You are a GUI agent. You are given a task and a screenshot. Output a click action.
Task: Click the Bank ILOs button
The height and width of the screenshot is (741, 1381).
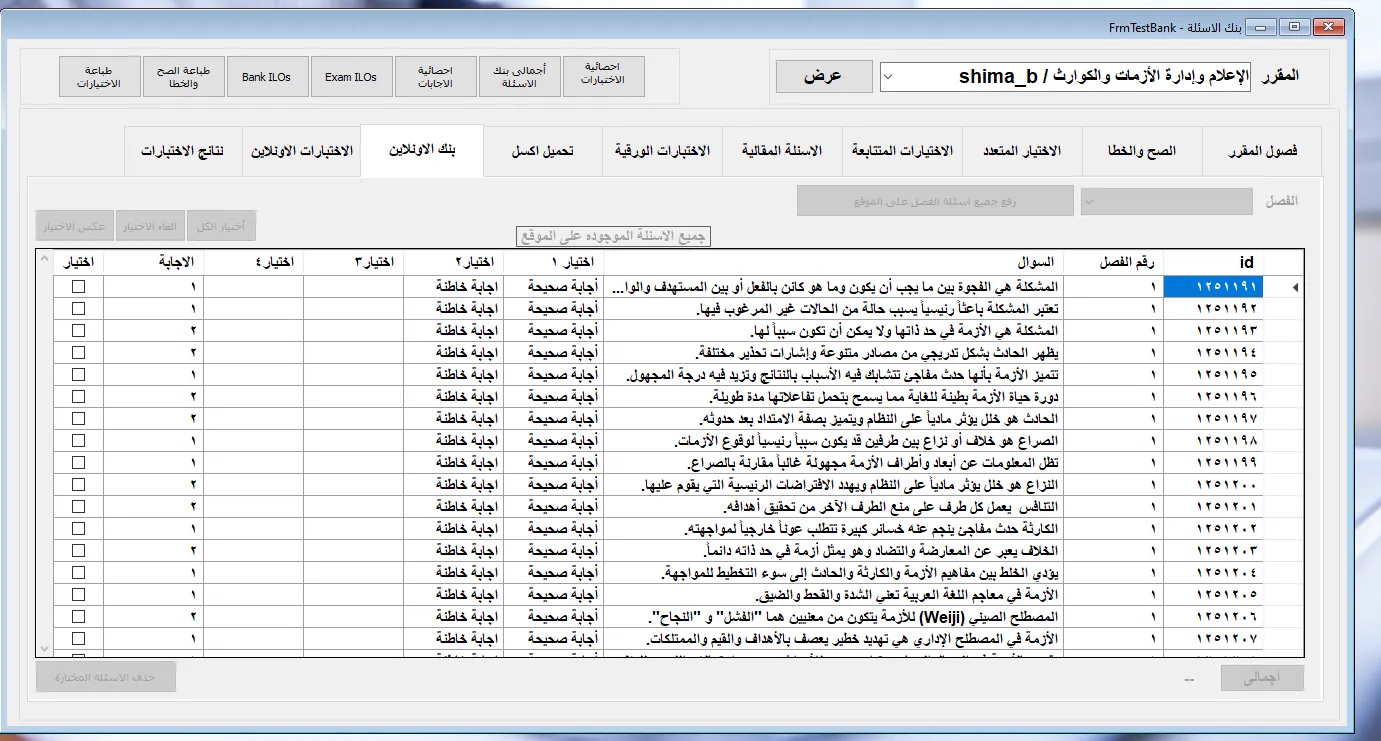(x=267, y=76)
